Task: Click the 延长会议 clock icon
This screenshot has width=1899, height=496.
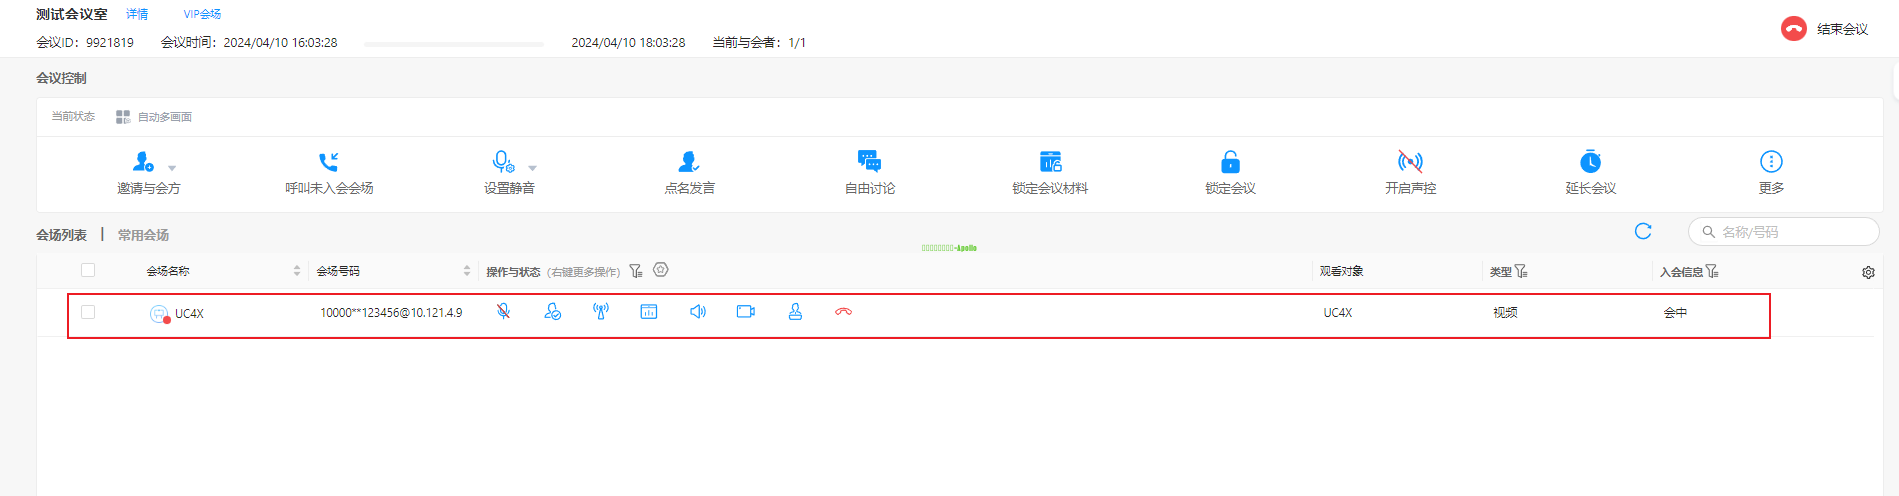Action: 1590,162
